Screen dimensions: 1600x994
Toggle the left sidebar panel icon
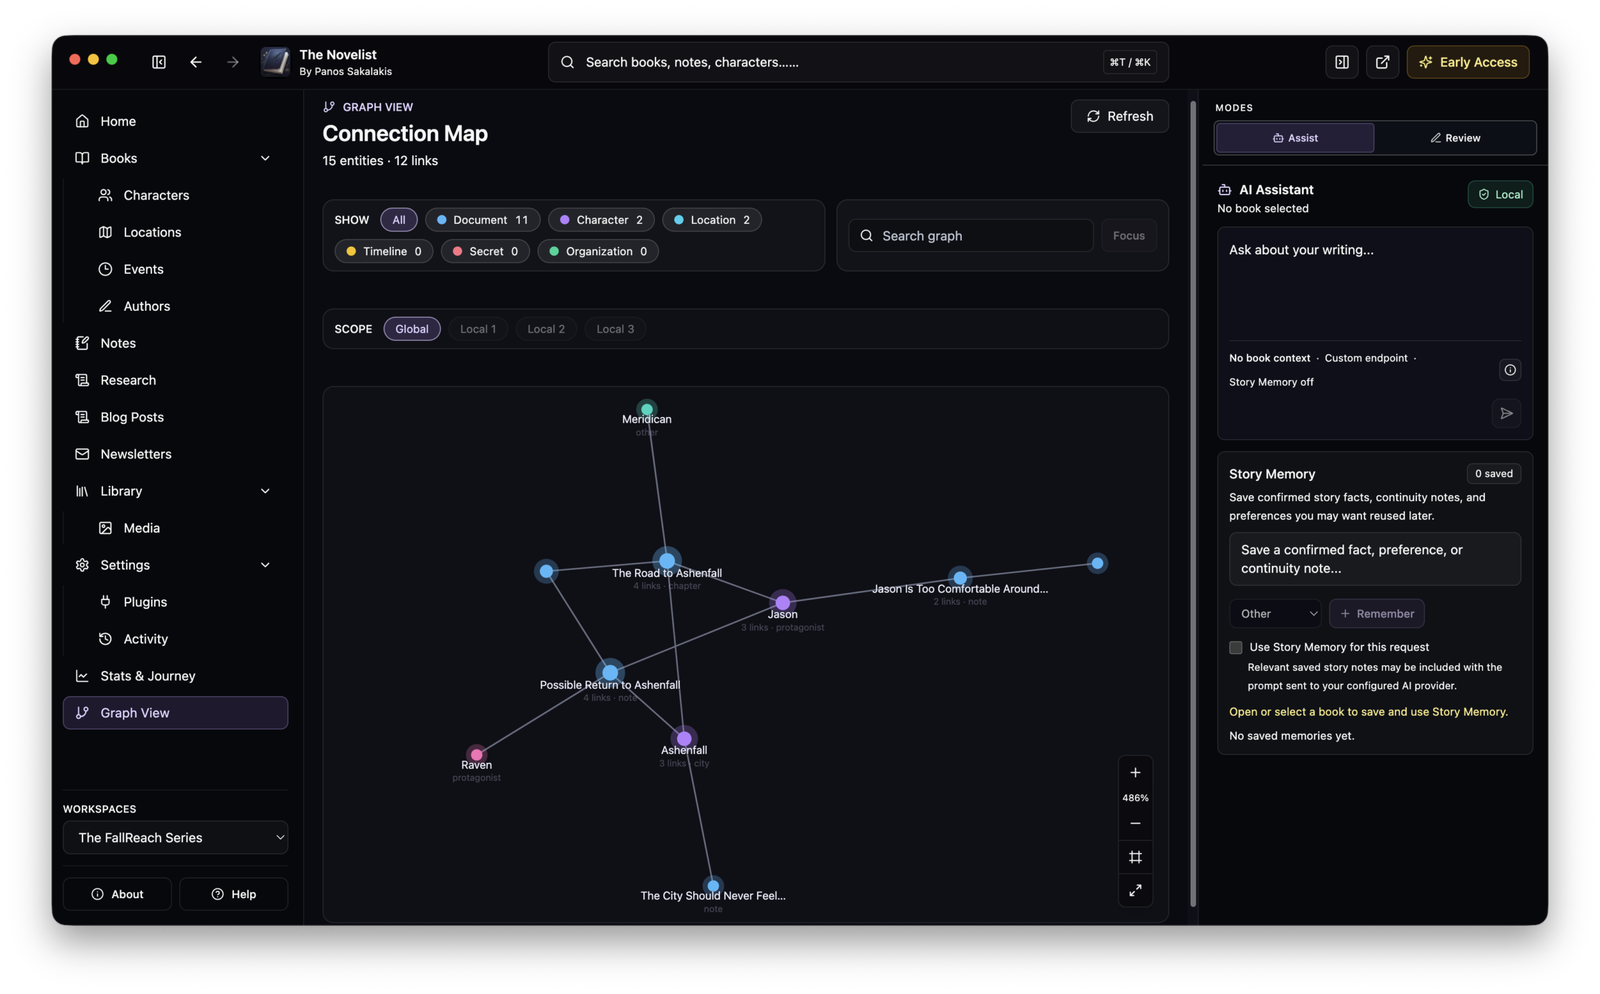click(x=159, y=62)
